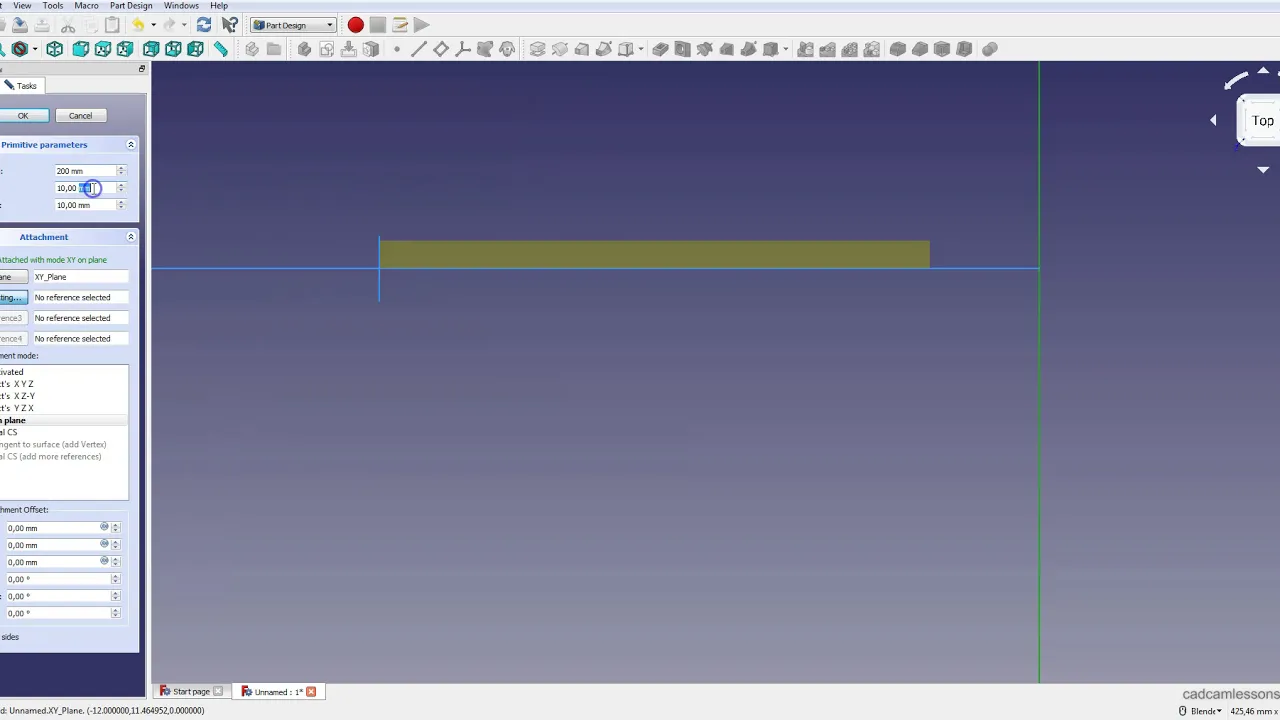Open subtractive primitive dropdown arrow in toolbar

[x=786, y=49]
